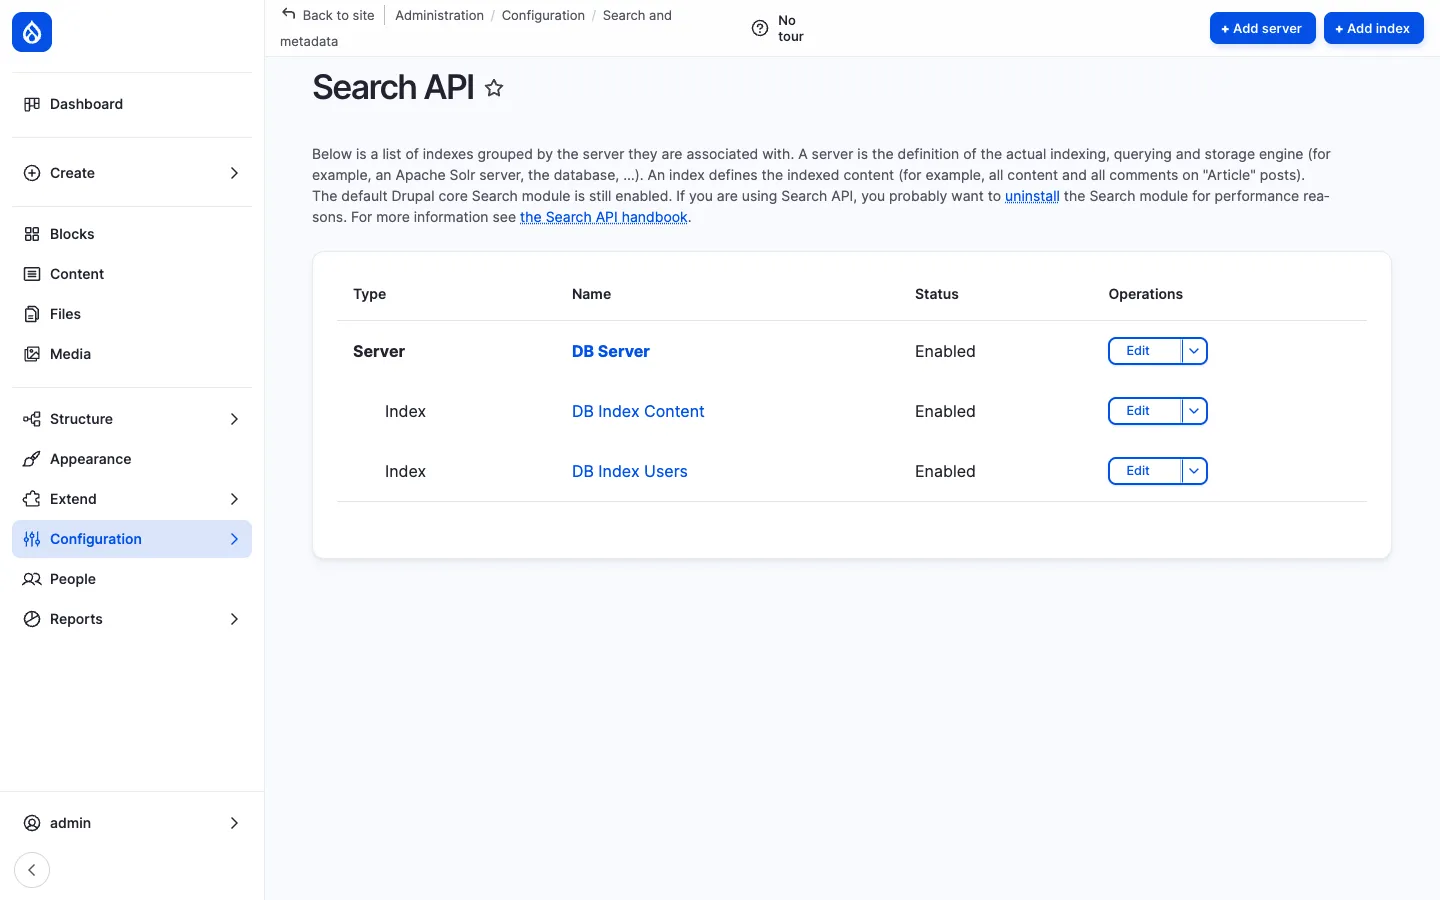This screenshot has height=900, width=1440.
Task: Open Blocks menu item
Action: coord(132,234)
